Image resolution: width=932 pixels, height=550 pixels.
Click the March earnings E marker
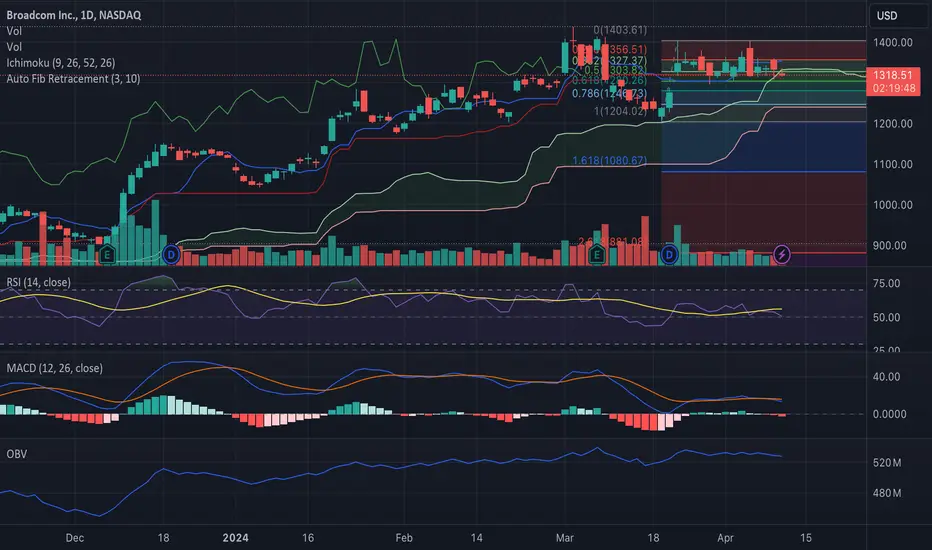(x=597, y=256)
